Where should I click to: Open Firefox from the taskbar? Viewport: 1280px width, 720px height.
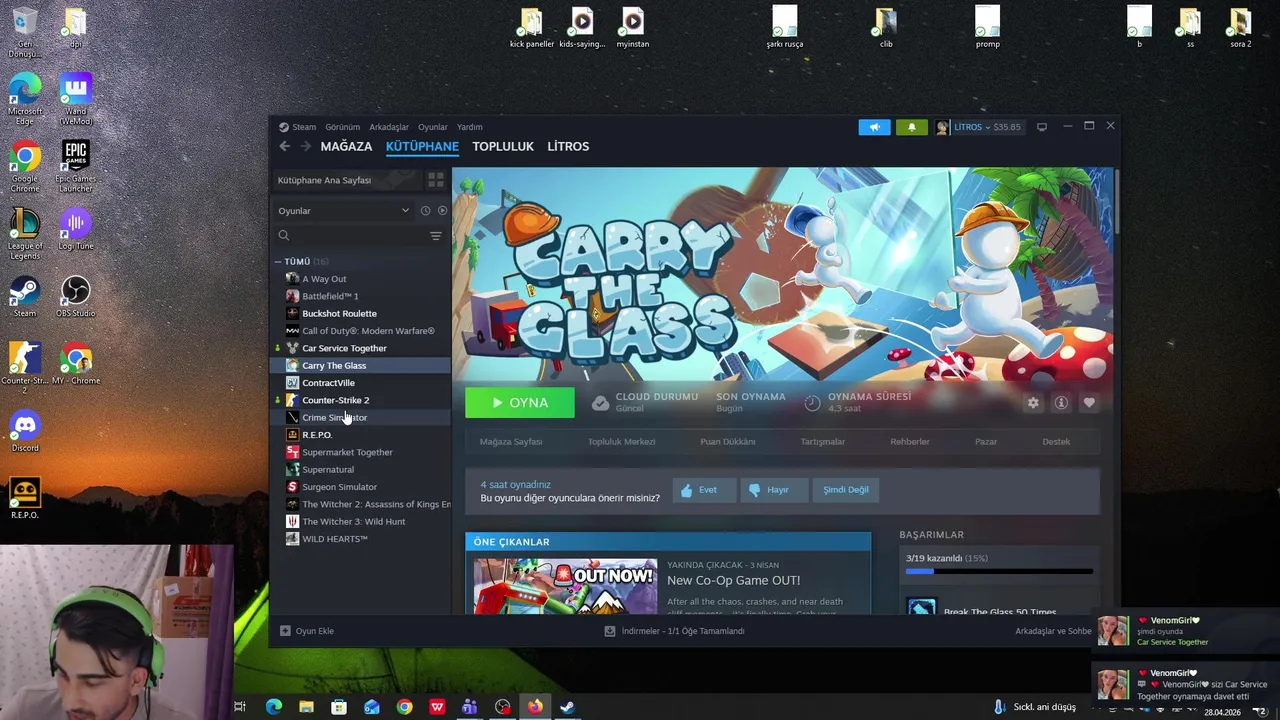coord(535,707)
